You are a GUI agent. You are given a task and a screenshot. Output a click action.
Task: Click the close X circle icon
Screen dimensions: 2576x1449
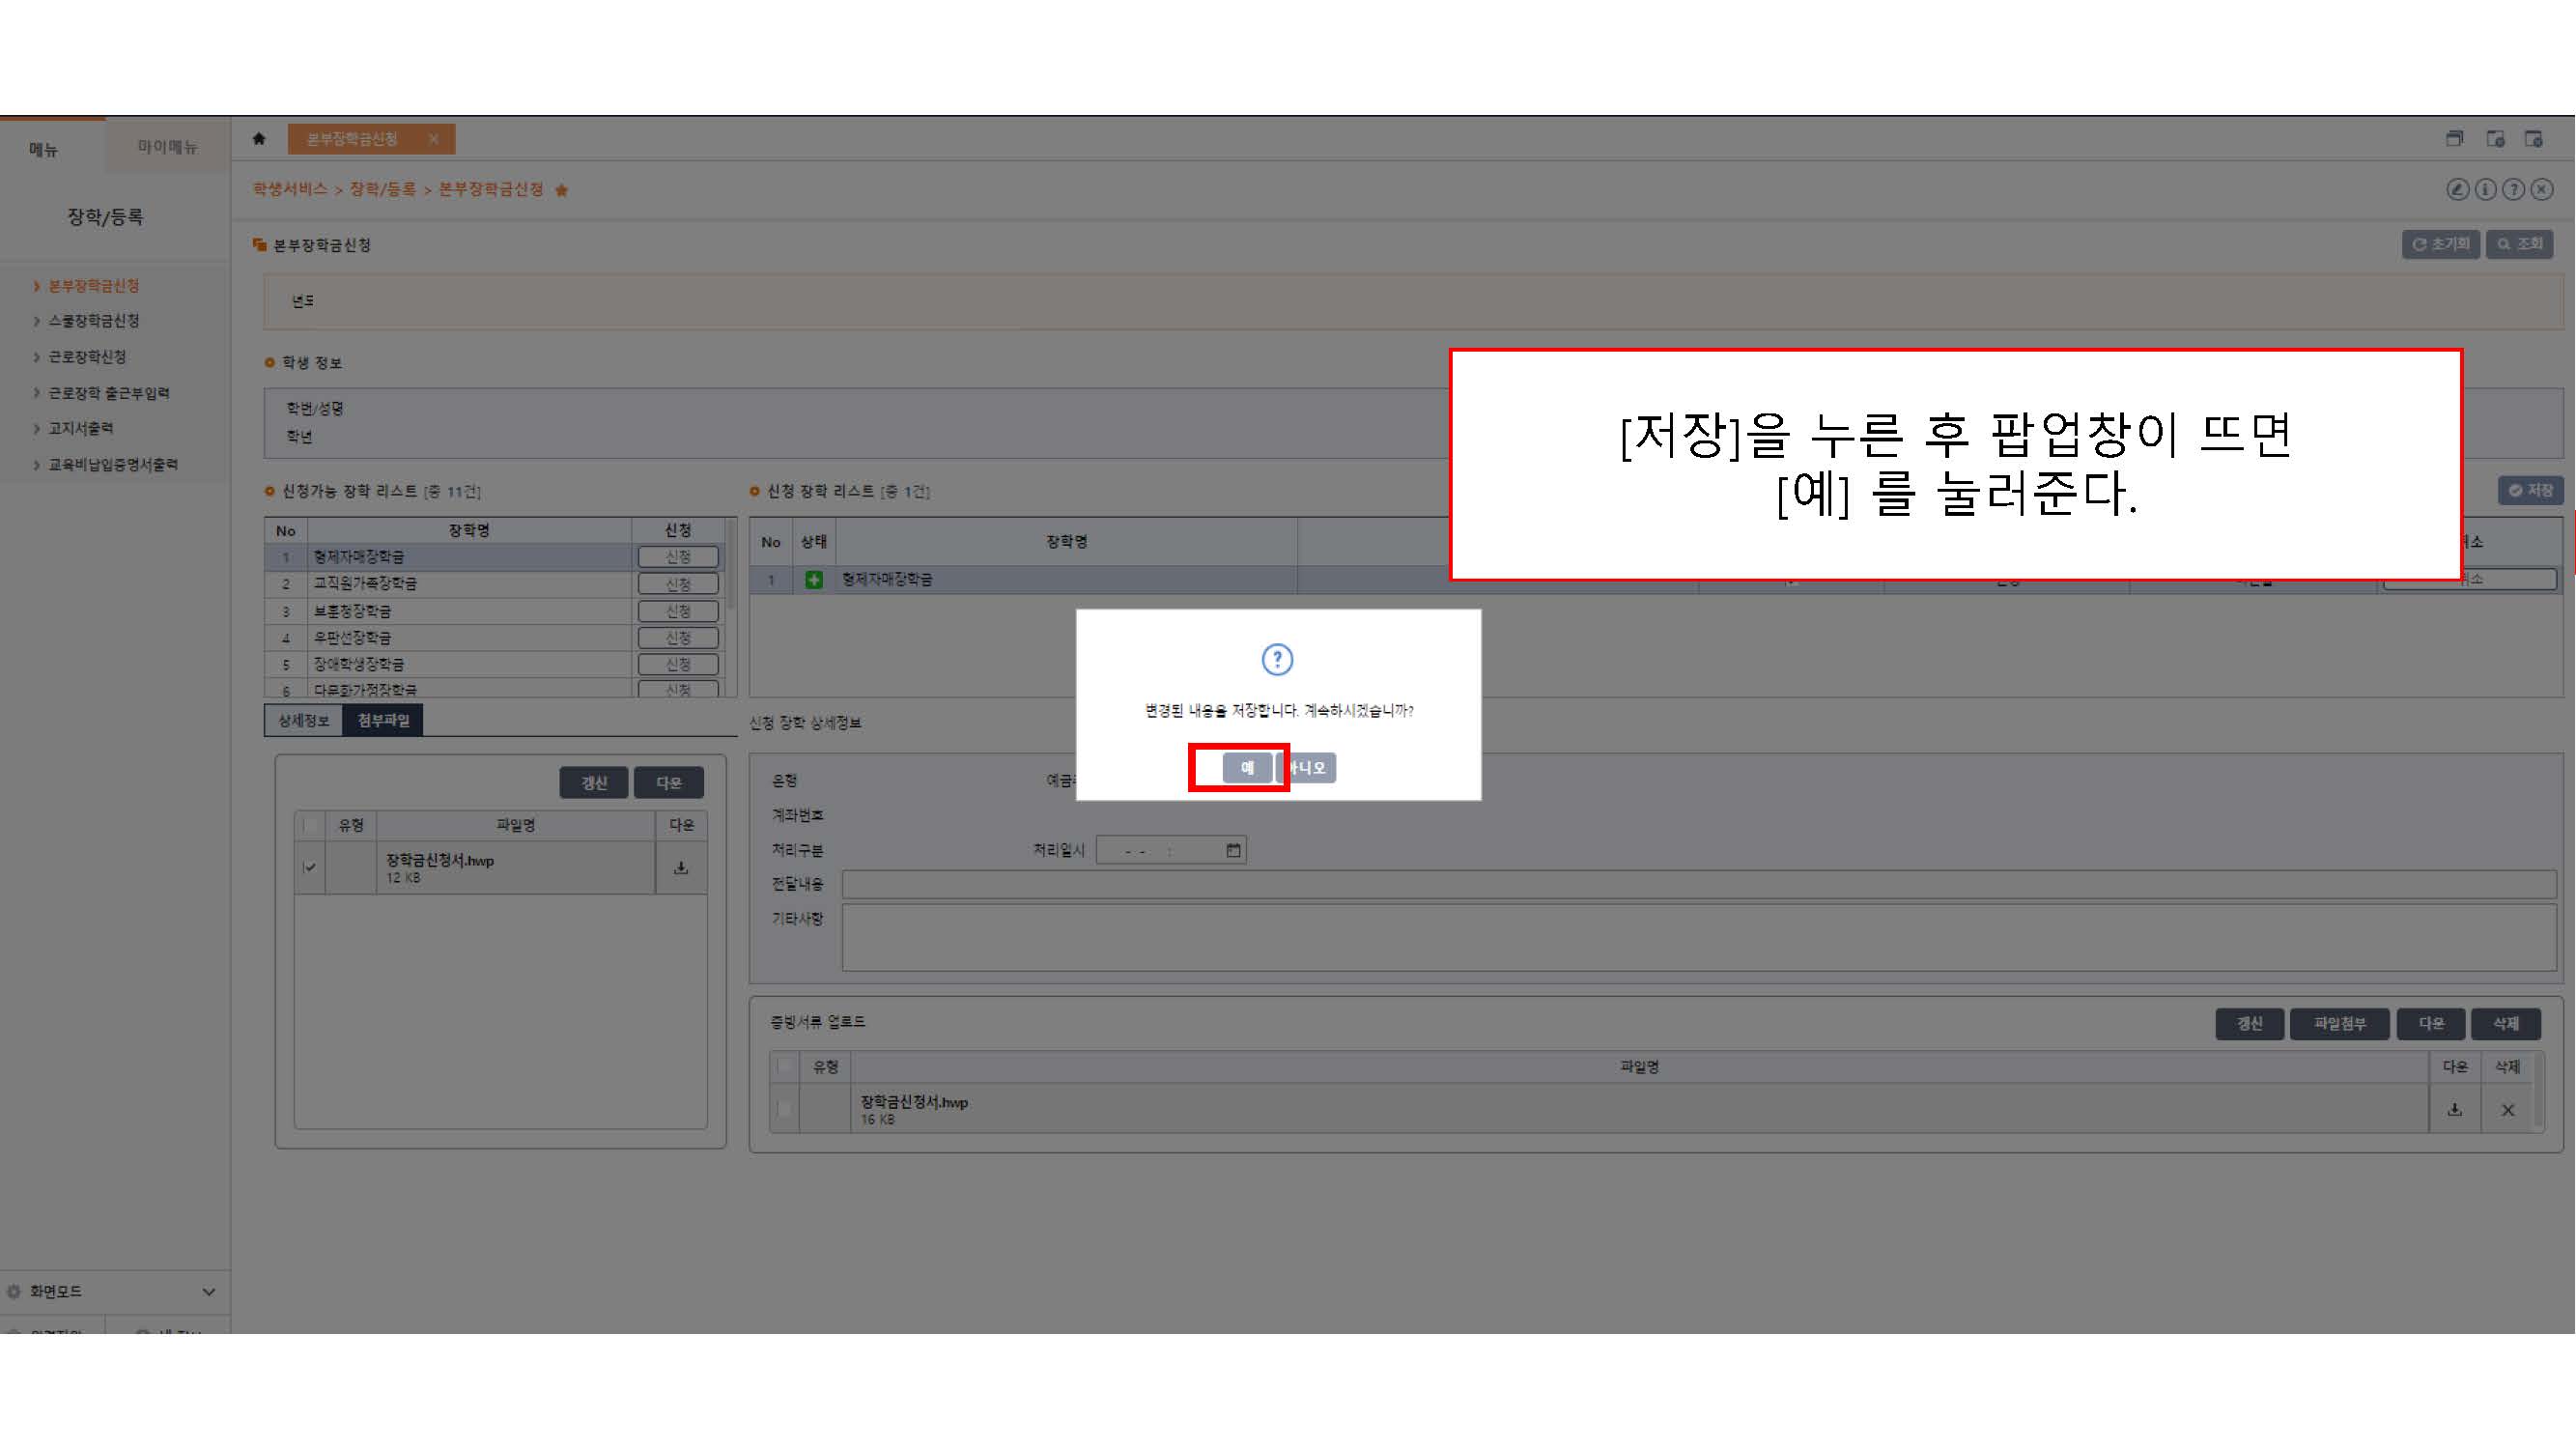pos(2541,189)
